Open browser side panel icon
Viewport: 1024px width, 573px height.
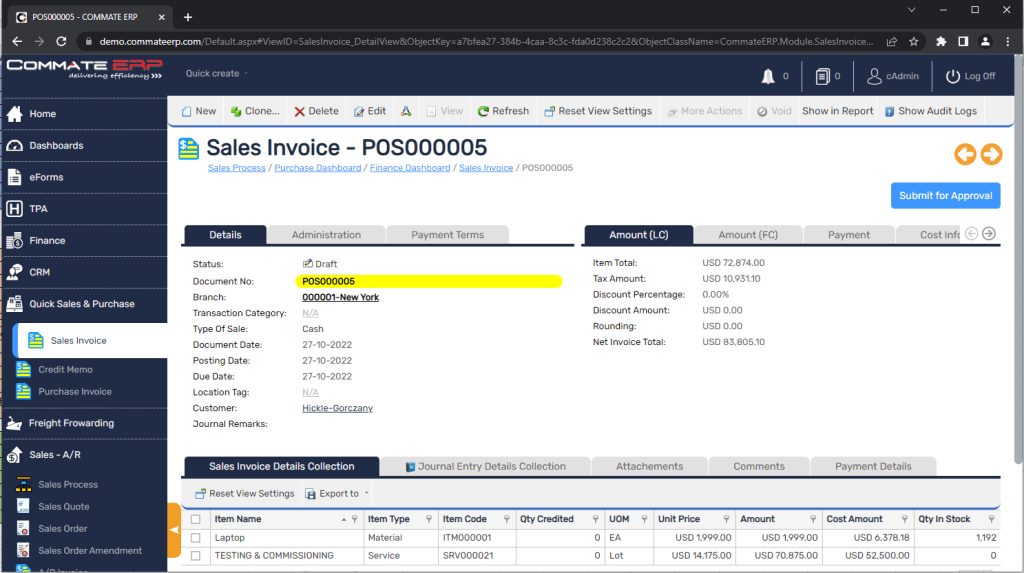pyautogui.click(x=963, y=41)
